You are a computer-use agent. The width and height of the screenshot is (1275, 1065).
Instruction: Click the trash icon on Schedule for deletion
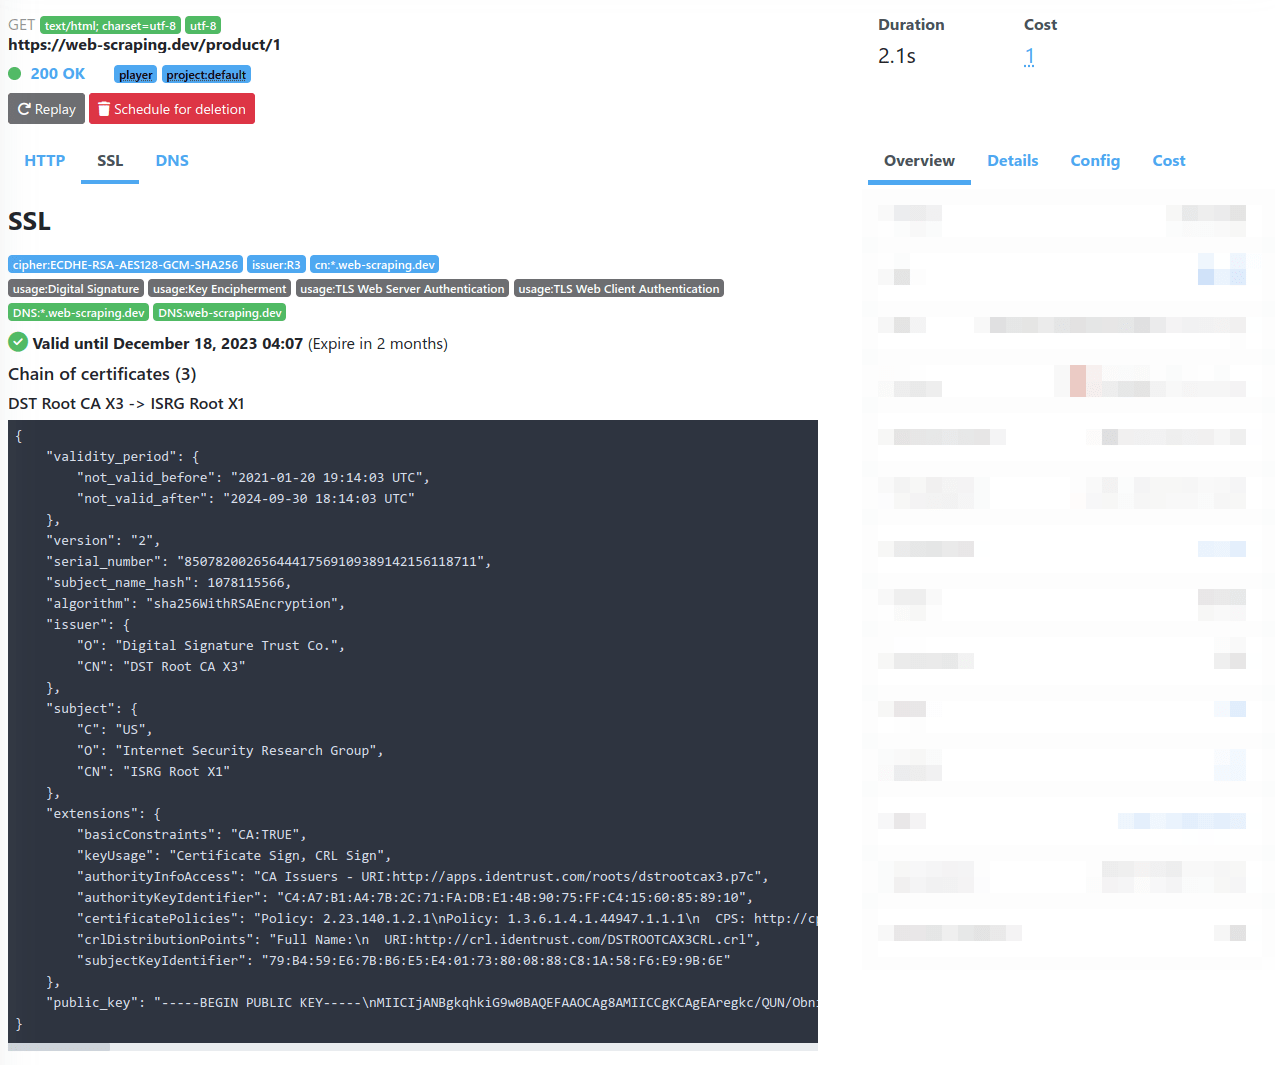tap(104, 109)
